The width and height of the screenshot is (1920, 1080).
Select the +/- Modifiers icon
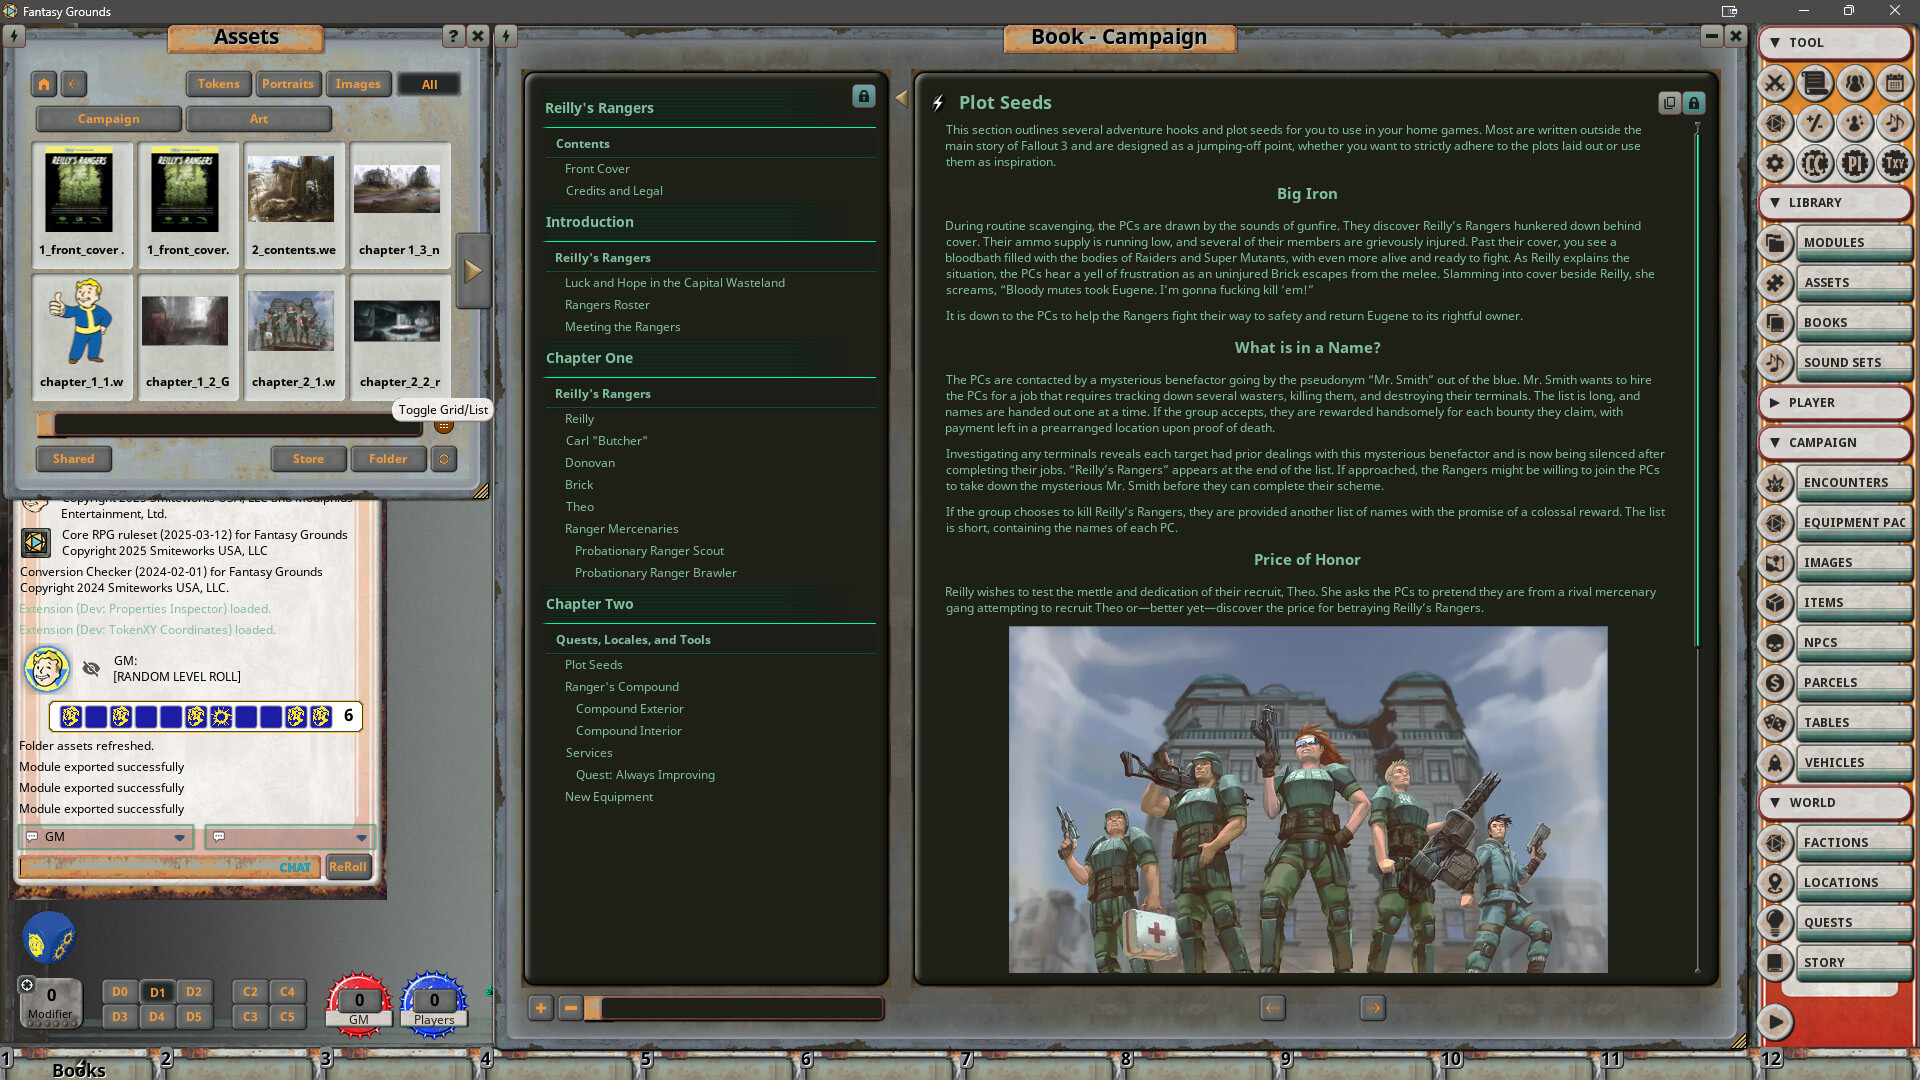(1815, 124)
